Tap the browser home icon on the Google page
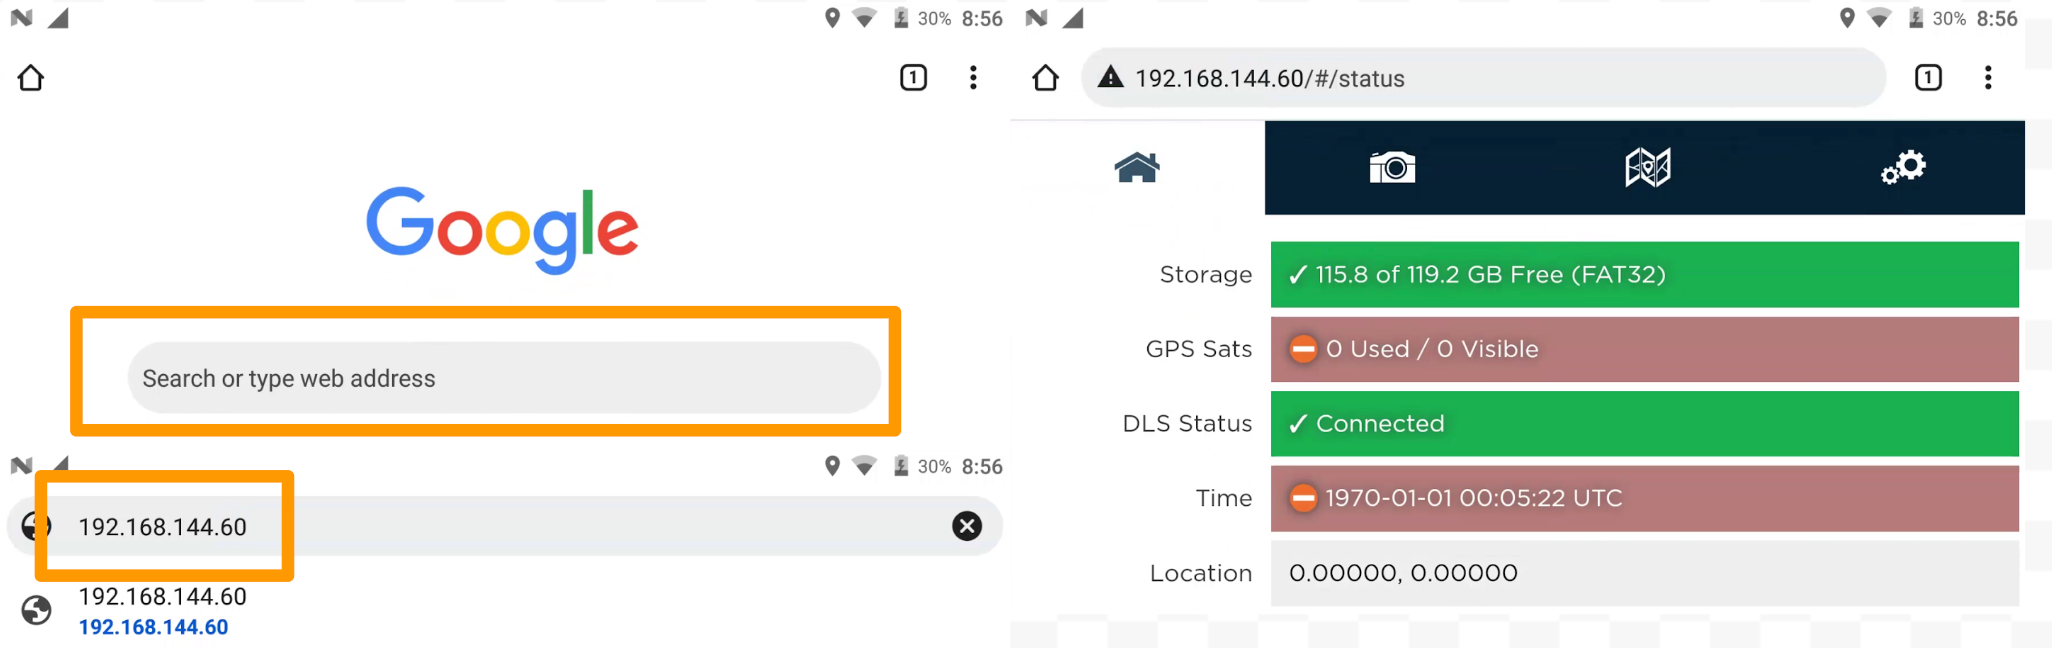Screen dimensions: 2052x648 click(31, 78)
